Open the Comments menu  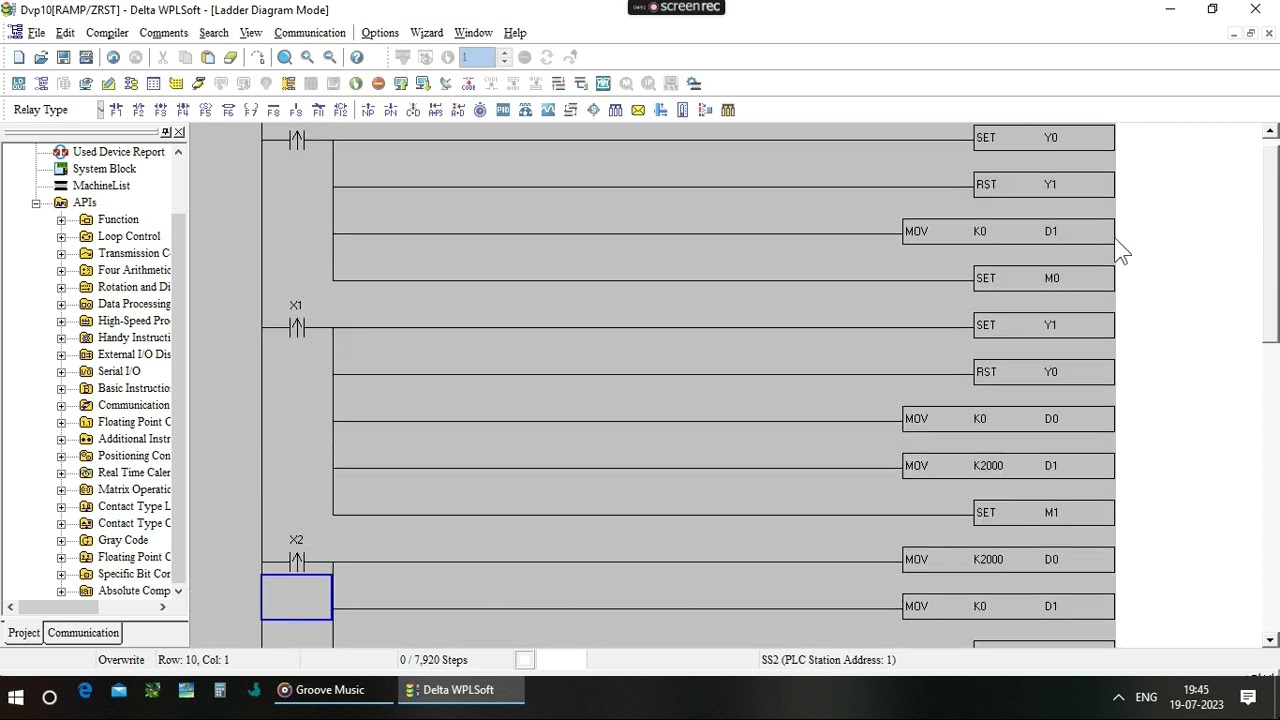164,33
